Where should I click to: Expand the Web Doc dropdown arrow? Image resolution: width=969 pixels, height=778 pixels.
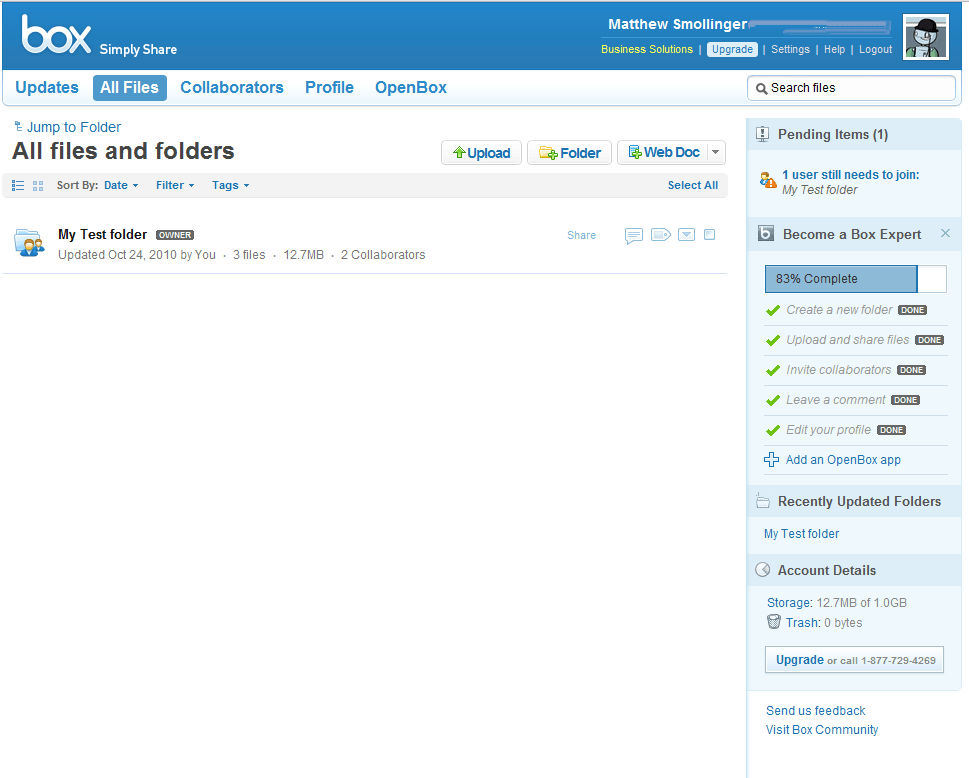click(716, 153)
